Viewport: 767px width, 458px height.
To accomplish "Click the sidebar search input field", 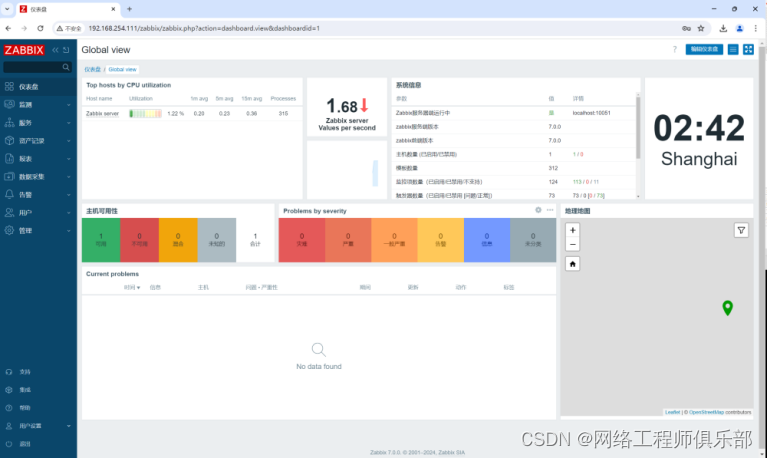I will click(x=33, y=67).
